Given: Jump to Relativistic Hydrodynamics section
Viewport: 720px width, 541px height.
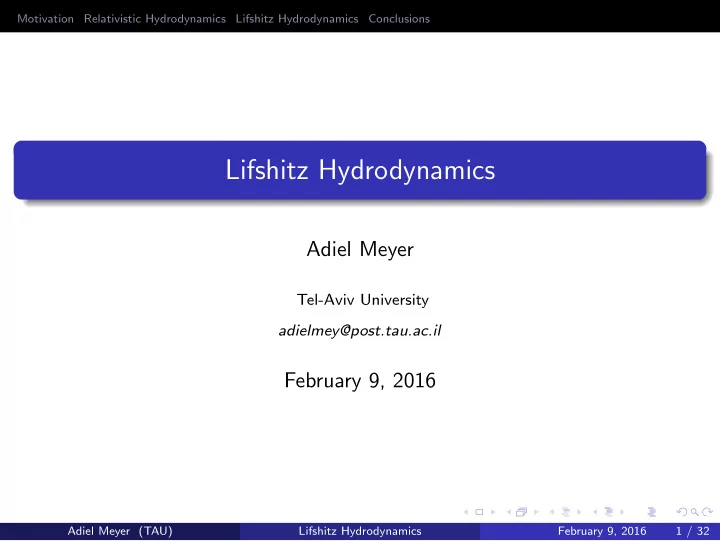Looking at the screenshot, I should (155, 19).
